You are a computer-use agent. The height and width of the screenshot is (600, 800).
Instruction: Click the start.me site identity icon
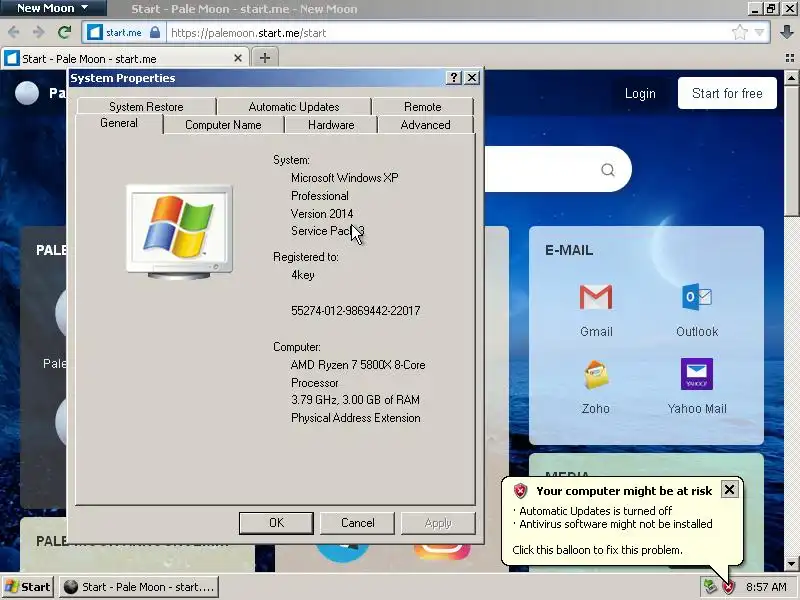tap(94, 33)
